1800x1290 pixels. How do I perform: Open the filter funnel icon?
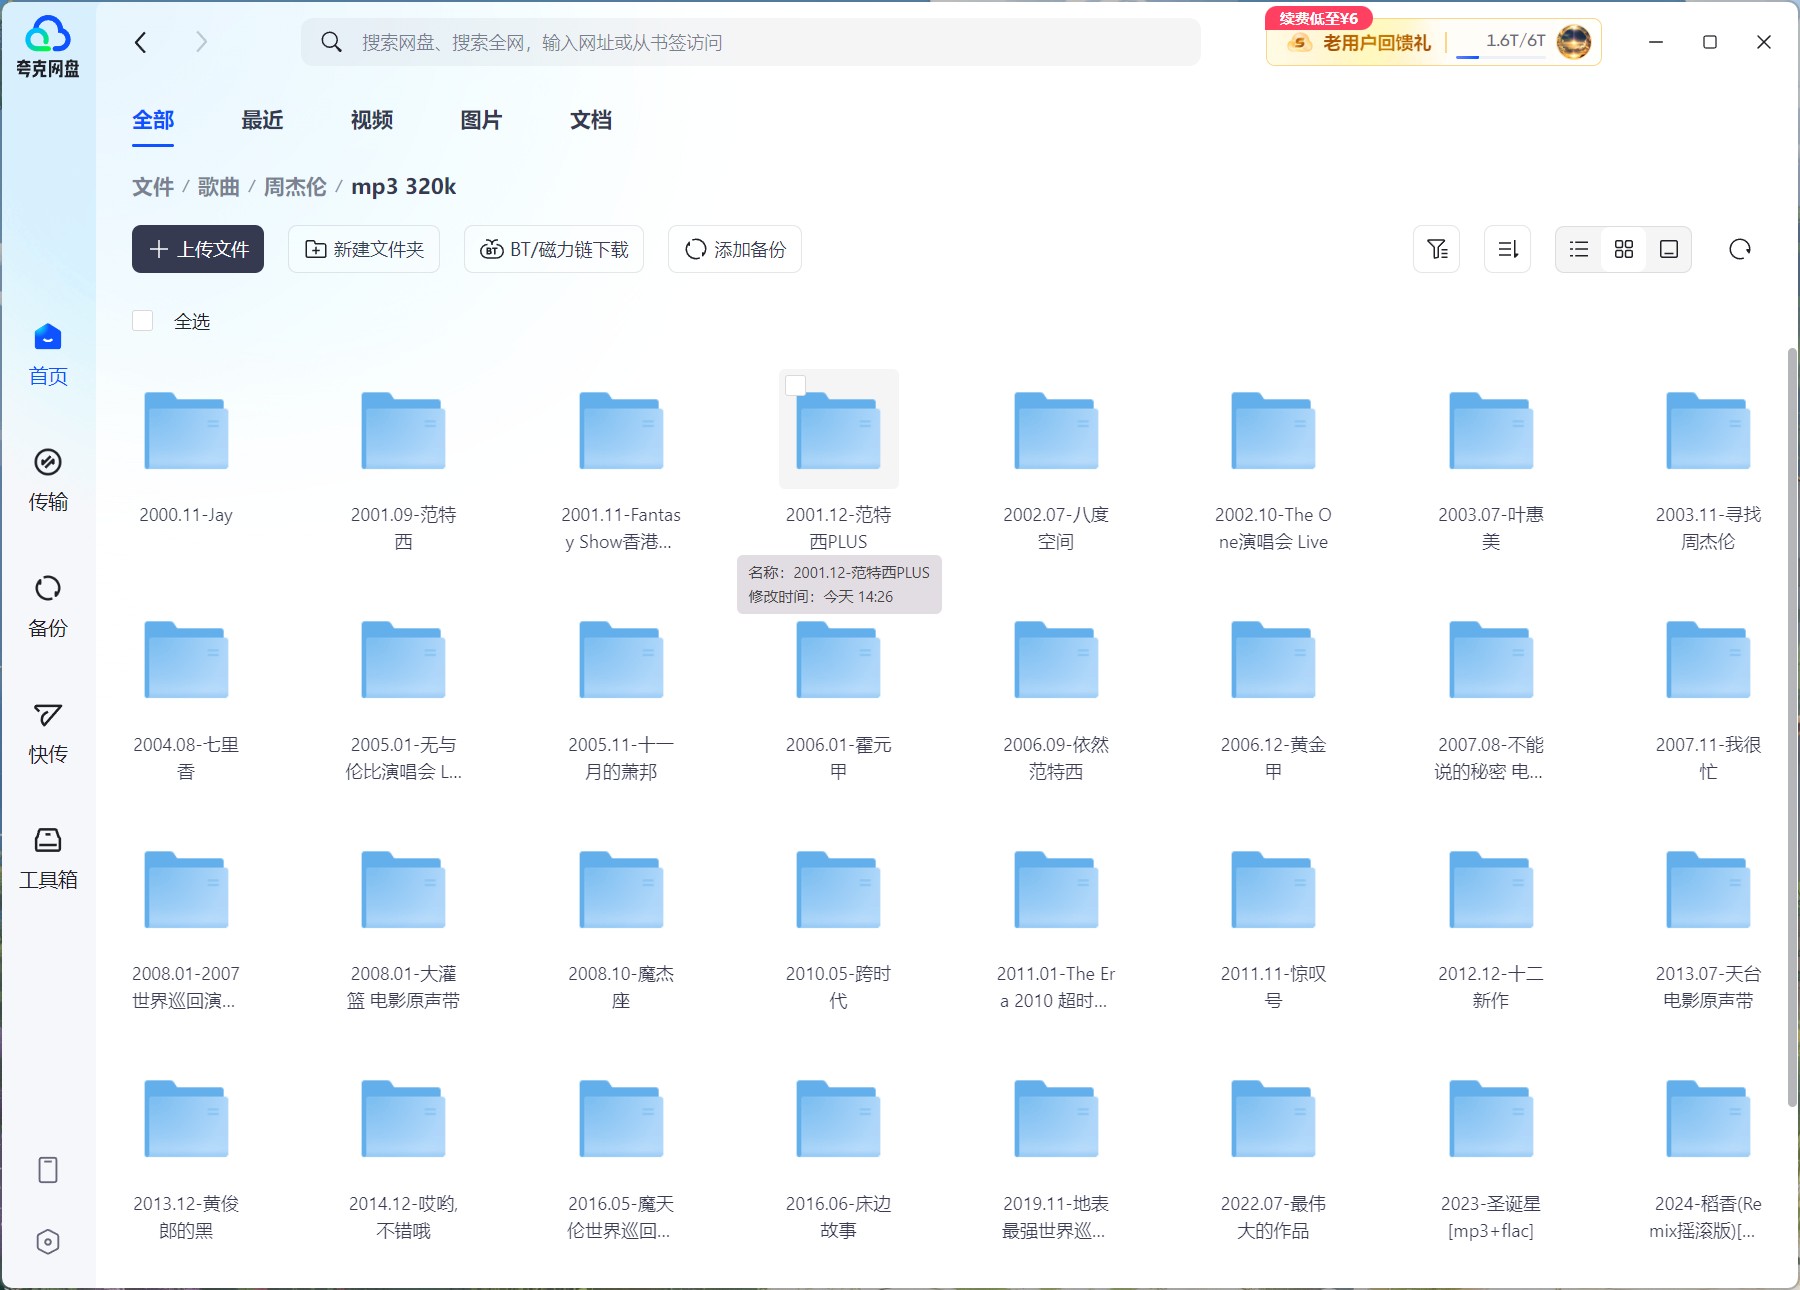1437,249
